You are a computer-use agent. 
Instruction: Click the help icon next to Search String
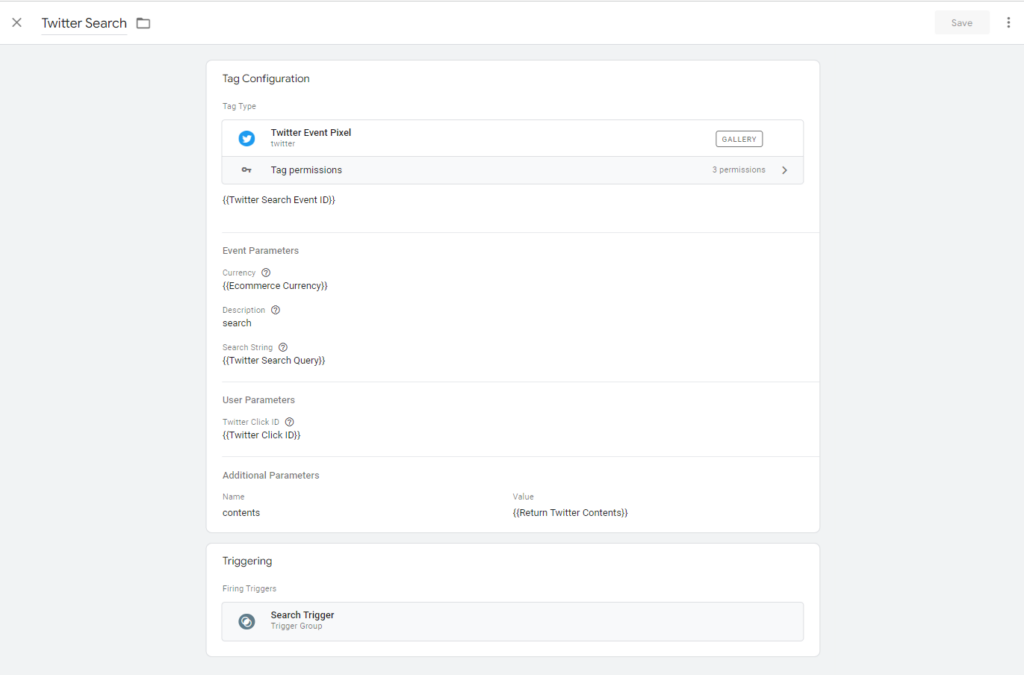point(283,347)
